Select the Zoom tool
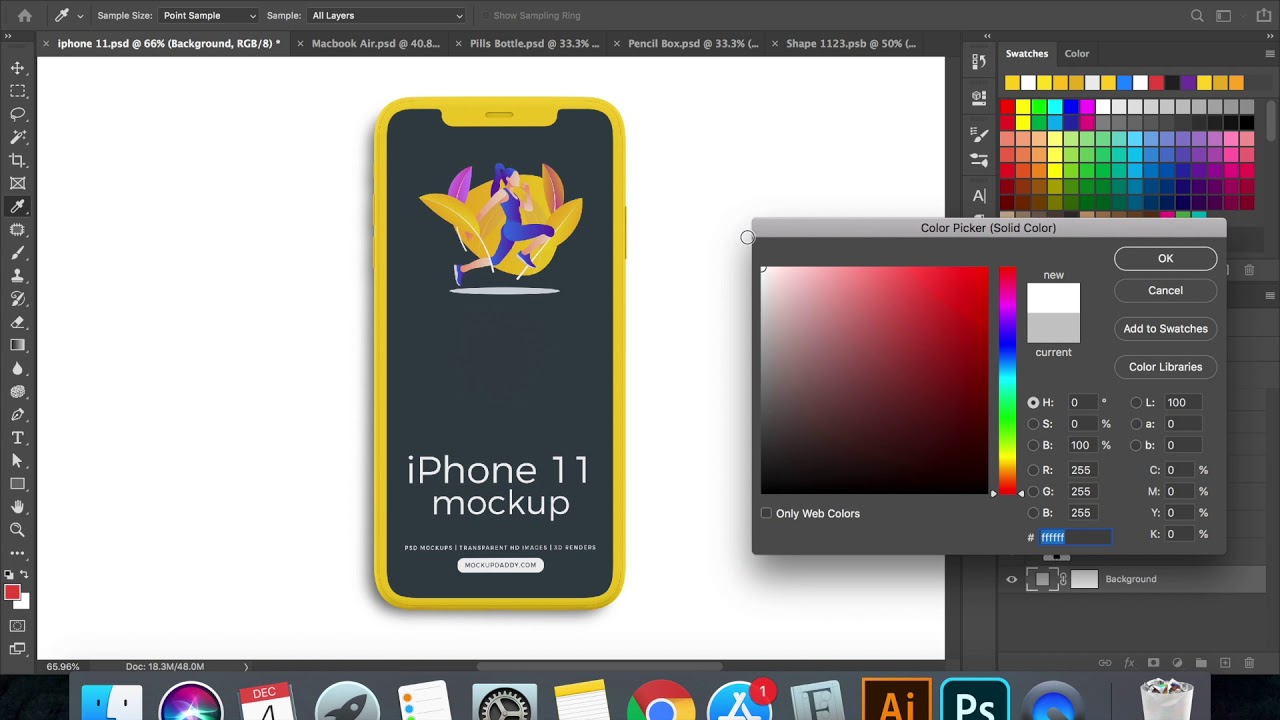Image resolution: width=1280 pixels, height=720 pixels. tap(17, 530)
